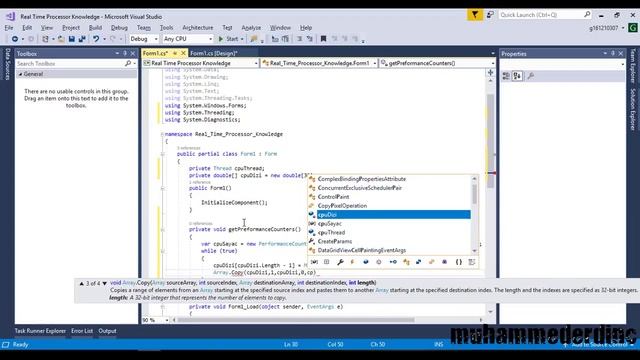This screenshot has height=360, width=640.
Task: Close the Toolbox panel
Action: coord(133,53)
